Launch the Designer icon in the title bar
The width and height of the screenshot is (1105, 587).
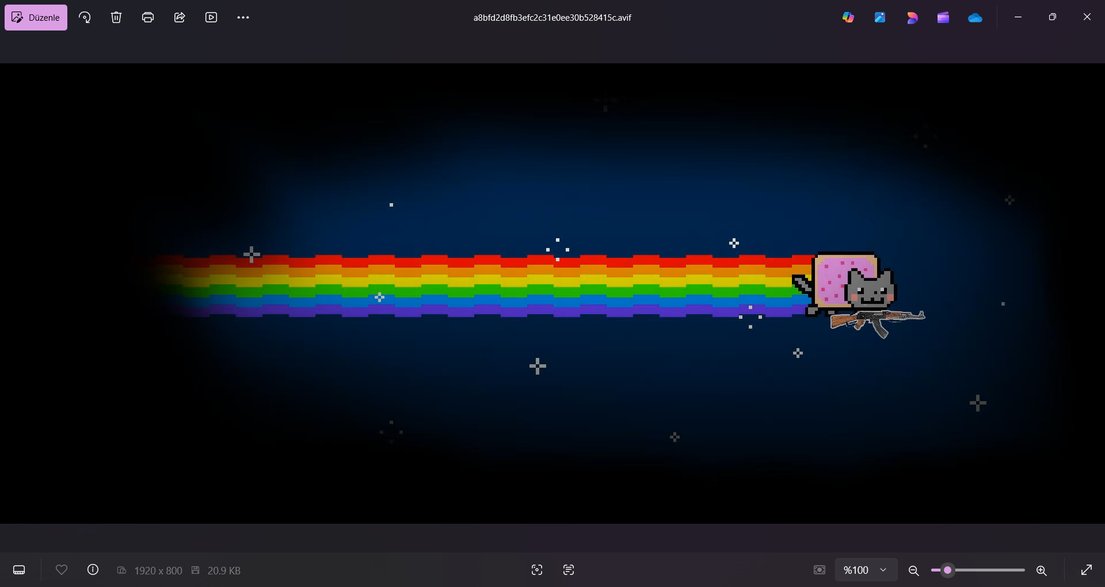tap(912, 18)
